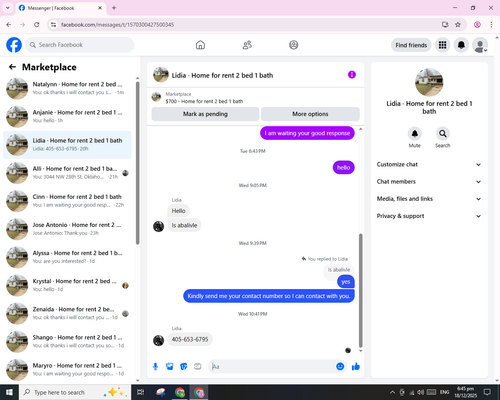Open the Windows Start menu

pos(9,392)
